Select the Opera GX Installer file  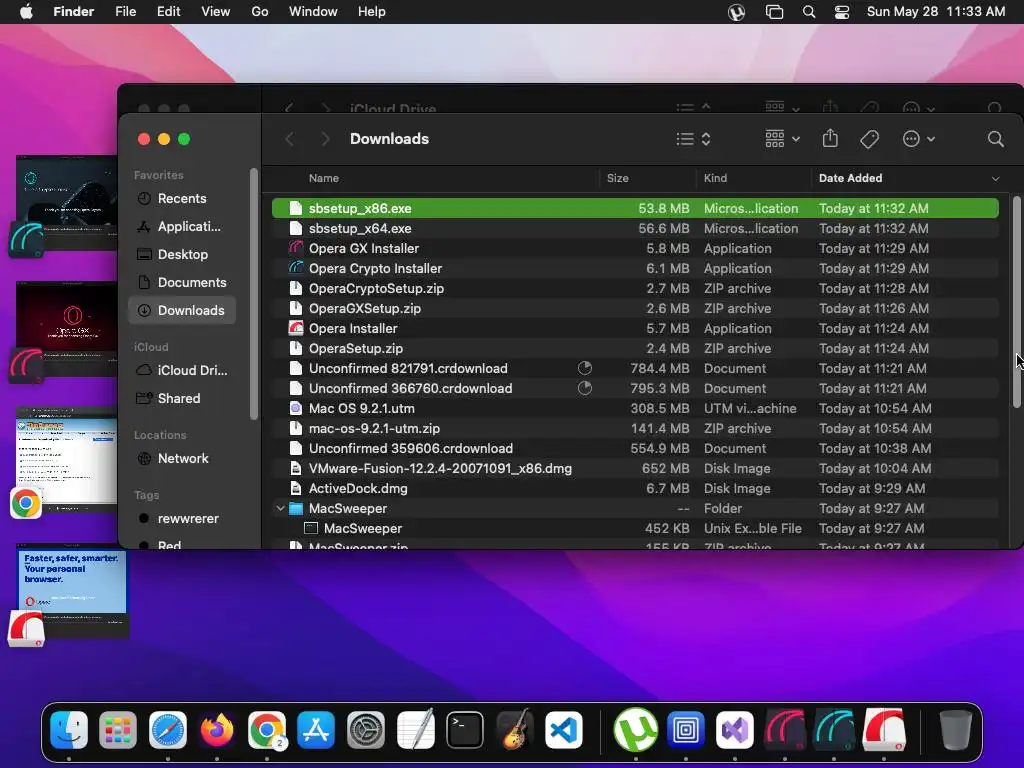(x=635, y=248)
